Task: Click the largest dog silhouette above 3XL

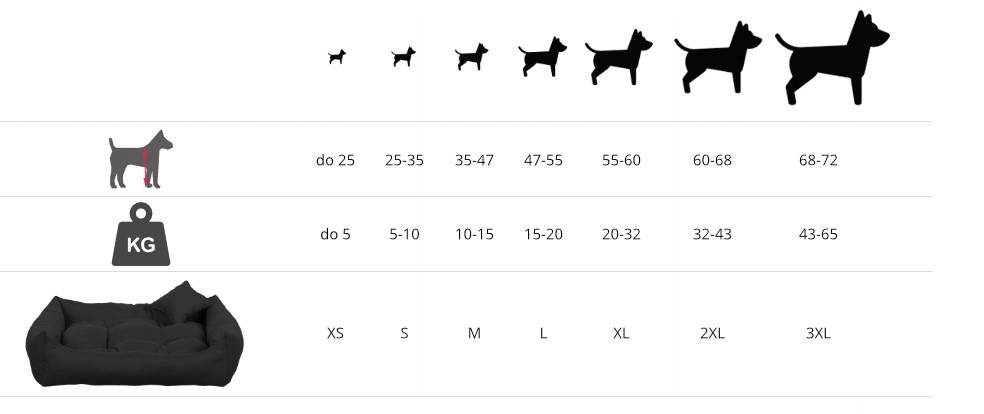Action: 832,58
